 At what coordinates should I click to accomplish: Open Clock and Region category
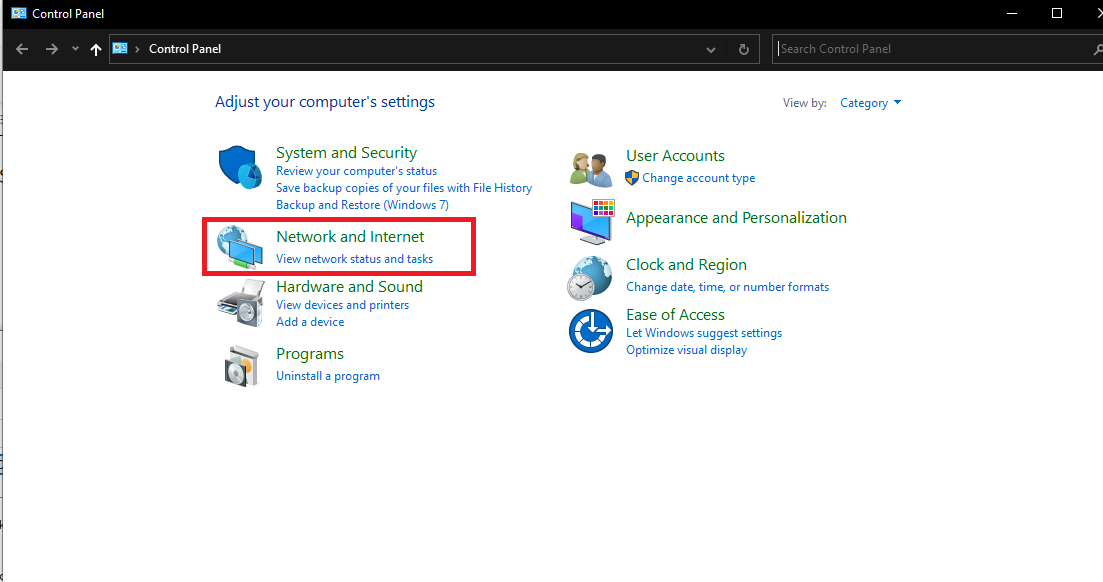click(x=687, y=265)
